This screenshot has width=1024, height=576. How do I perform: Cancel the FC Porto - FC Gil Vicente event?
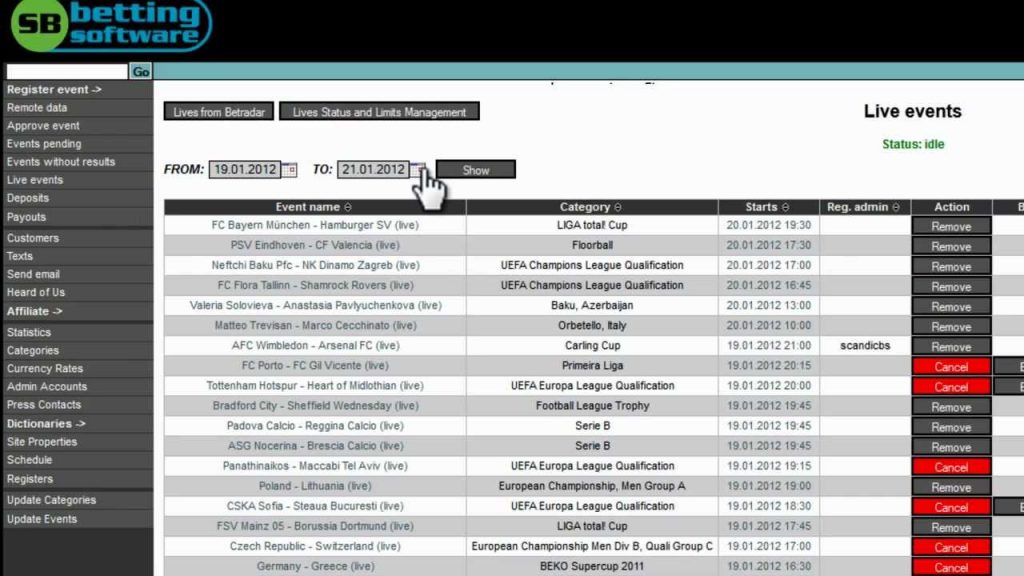click(x=951, y=367)
